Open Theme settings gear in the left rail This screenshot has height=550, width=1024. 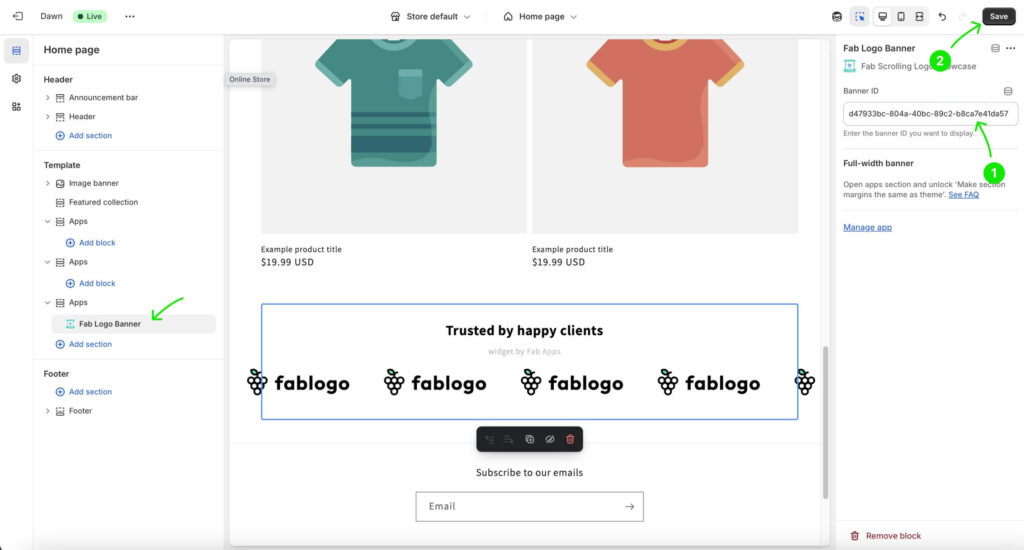pyautogui.click(x=16, y=78)
